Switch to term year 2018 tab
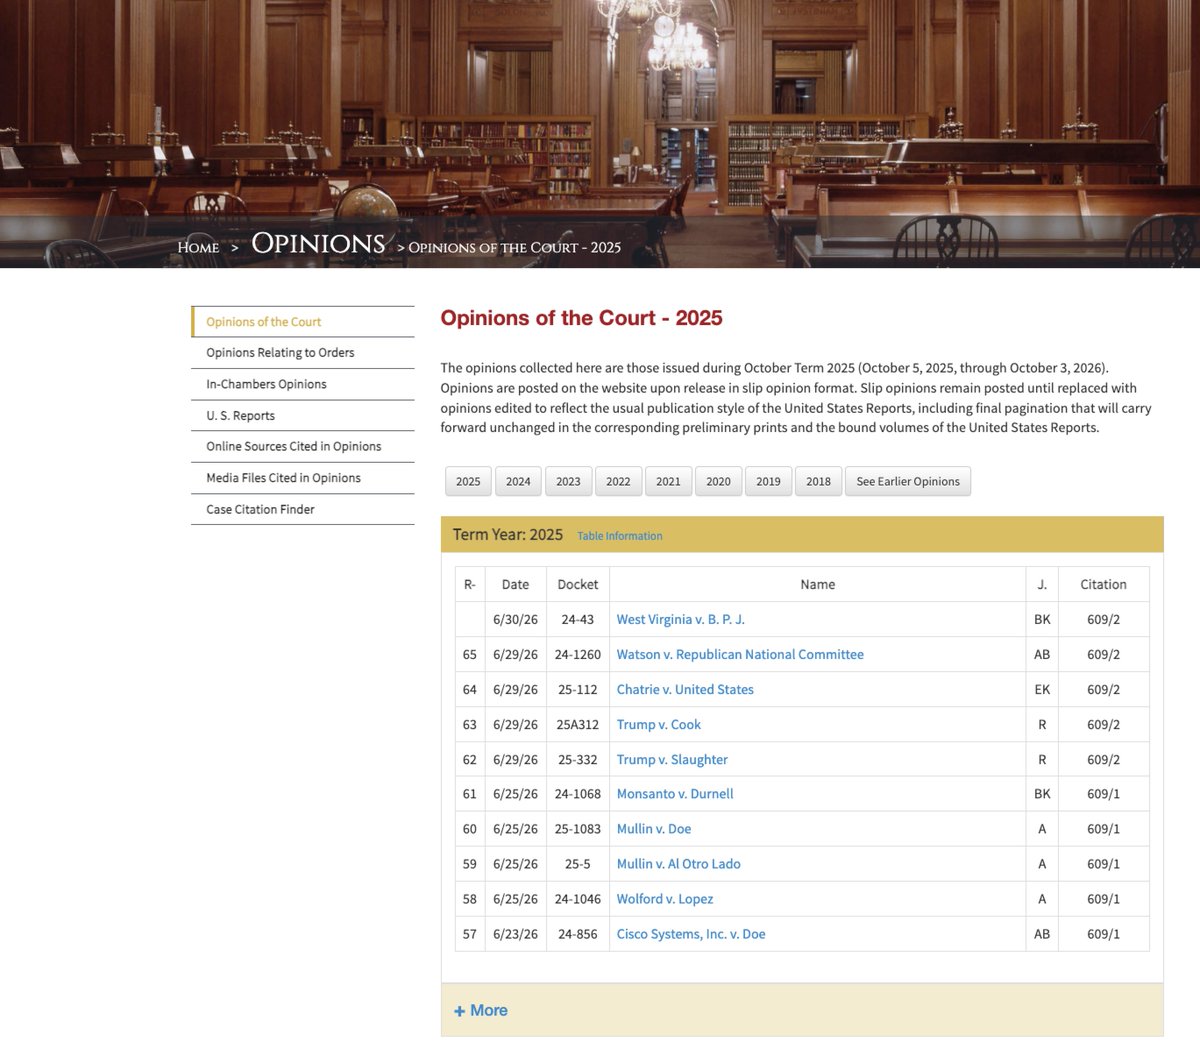Image resolution: width=1200 pixels, height=1063 pixels. 818,481
